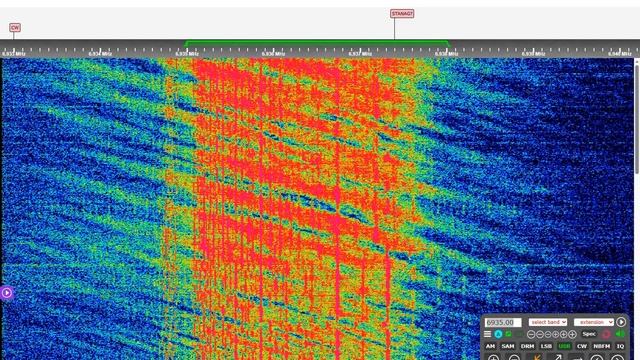The image size is (640, 360).
Task: Mute audio with the green speaker icon
Action: pos(620,333)
